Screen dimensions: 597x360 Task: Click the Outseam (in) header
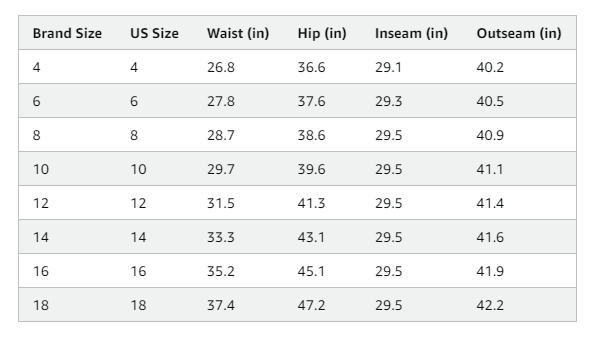pos(519,33)
